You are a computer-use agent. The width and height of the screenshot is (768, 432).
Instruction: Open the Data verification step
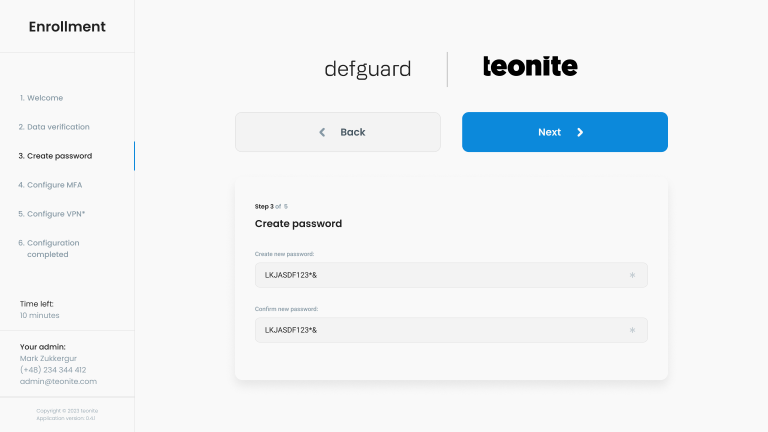click(x=54, y=127)
